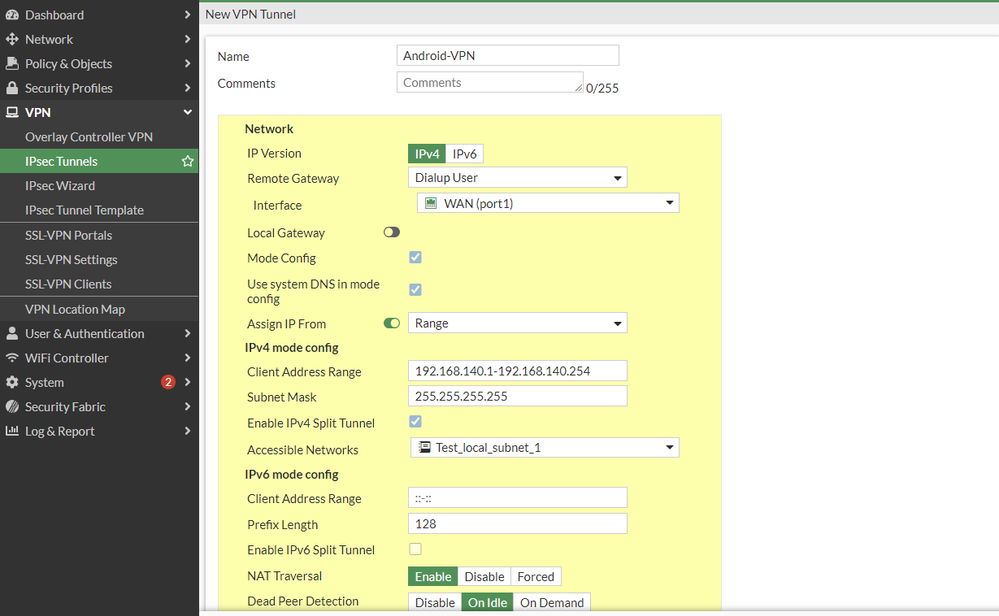Screen dimensions: 999x616
Task: Click the VPN laptop icon
Action: point(12,112)
